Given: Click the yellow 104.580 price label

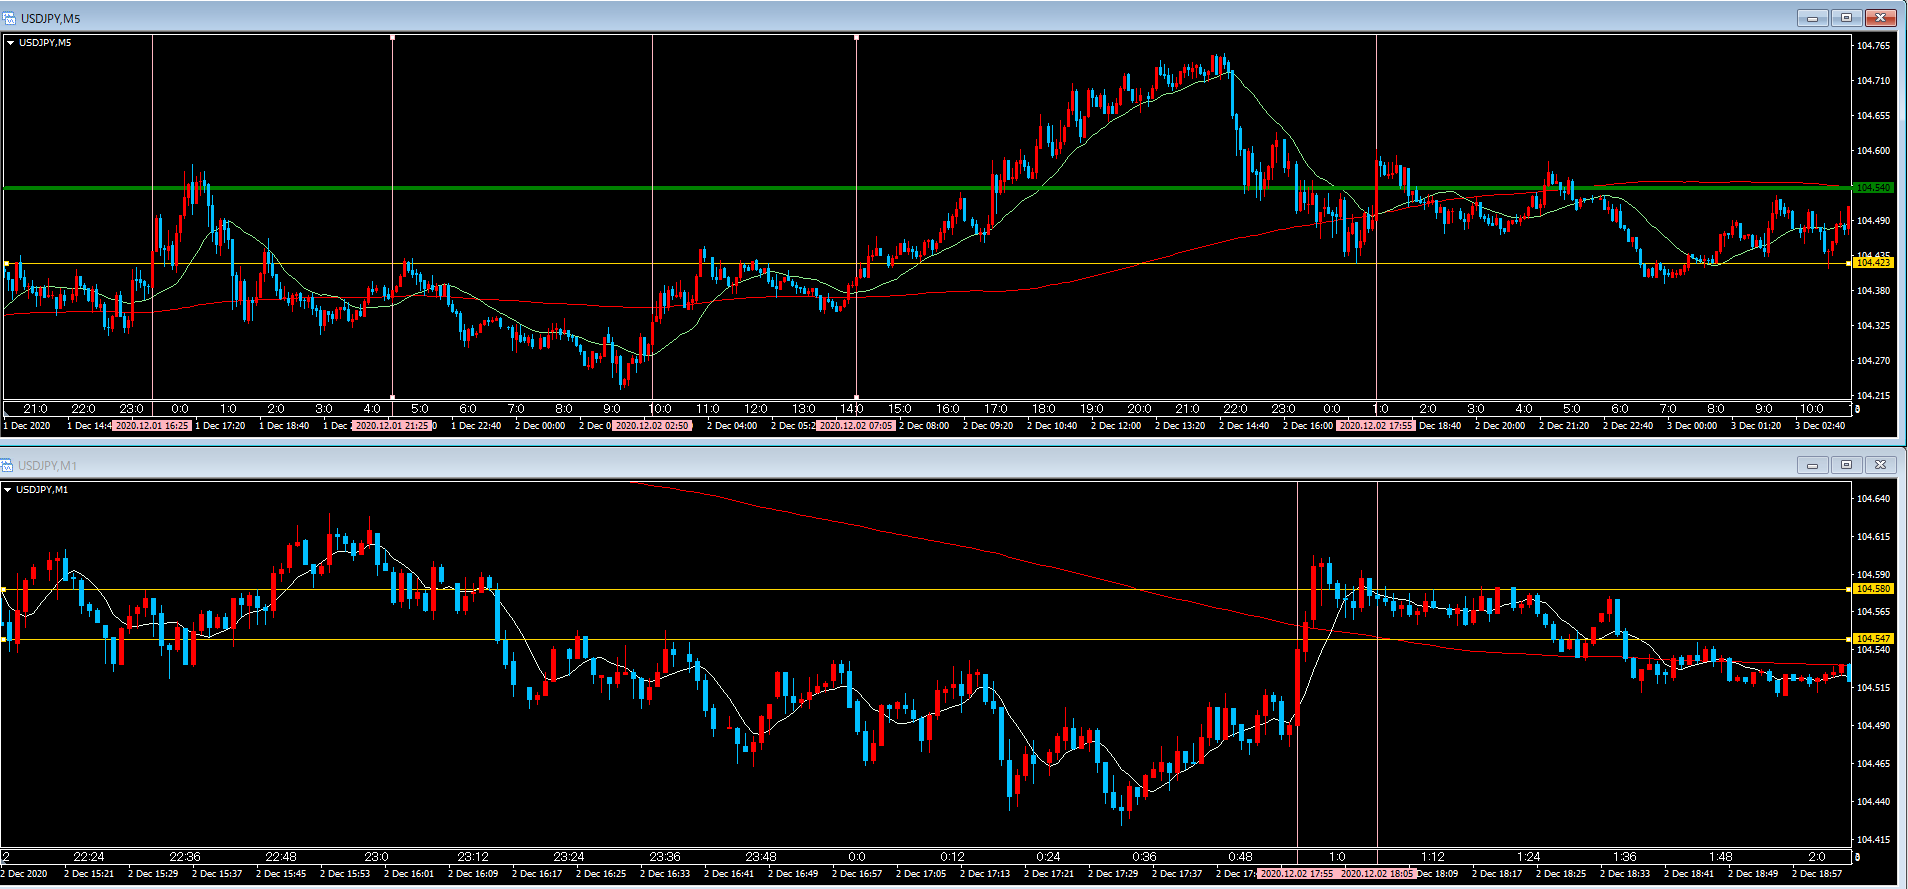Looking at the screenshot, I should click(x=1873, y=589).
